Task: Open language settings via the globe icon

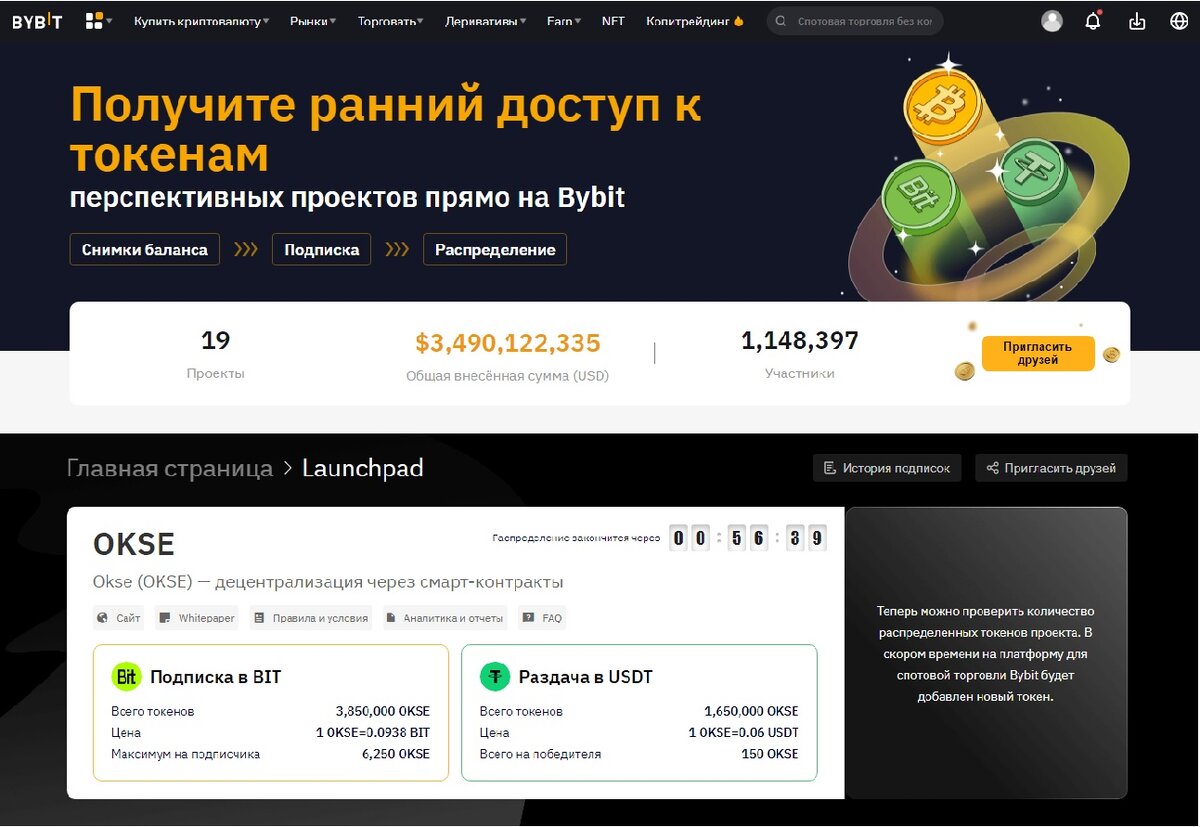Action: [1178, 20]
